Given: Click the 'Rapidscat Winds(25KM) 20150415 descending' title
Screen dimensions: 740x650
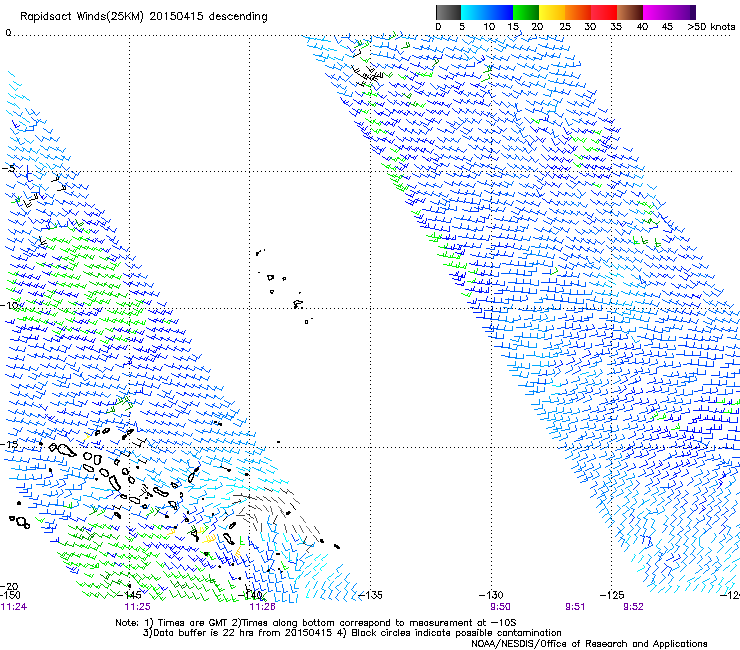Looking at the screenshot, I should (x=143, y=17).
